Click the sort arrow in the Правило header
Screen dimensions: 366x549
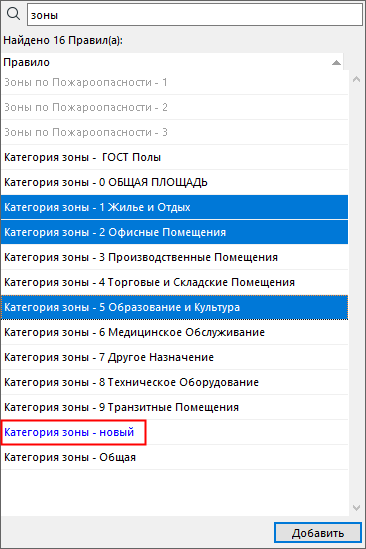[336, 63]
